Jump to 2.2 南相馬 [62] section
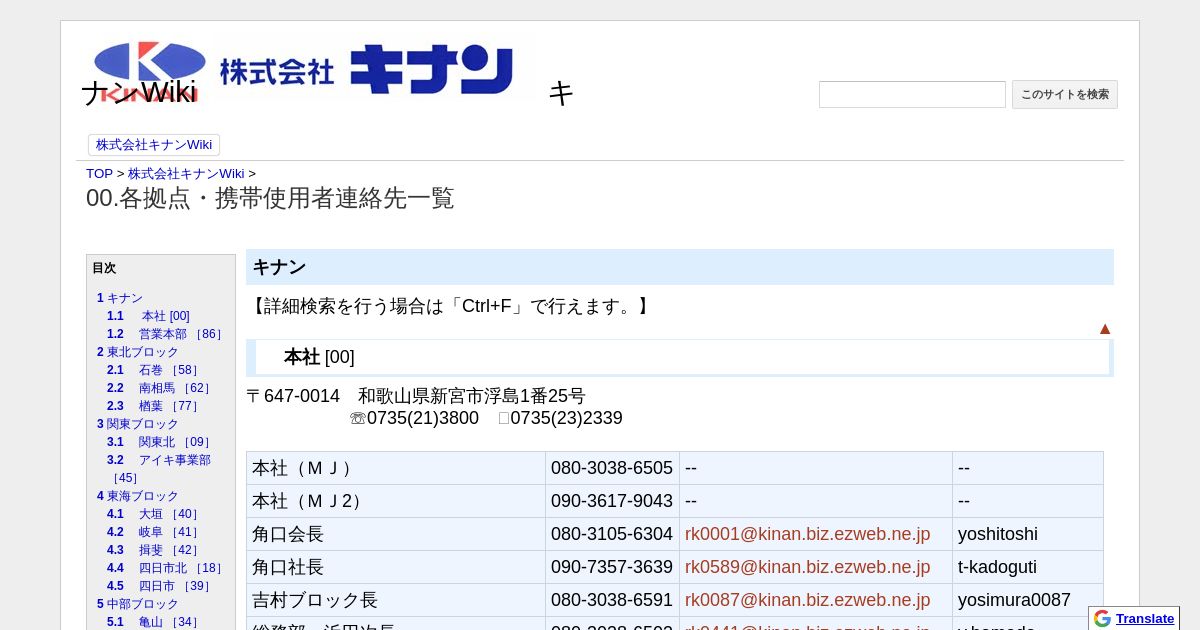This screenshot has width=1200, height=630. click(x=161, y=388)
